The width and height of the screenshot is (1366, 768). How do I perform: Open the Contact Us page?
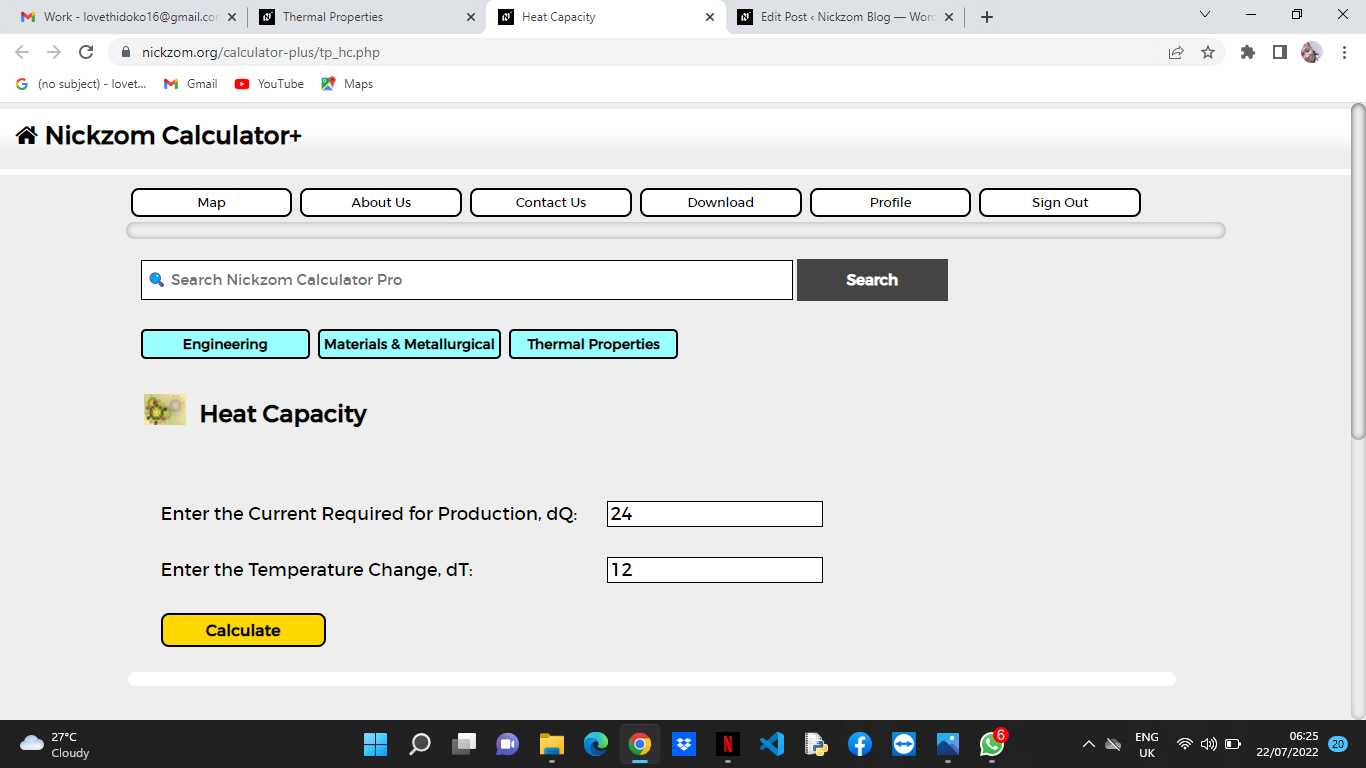(551, 202)
